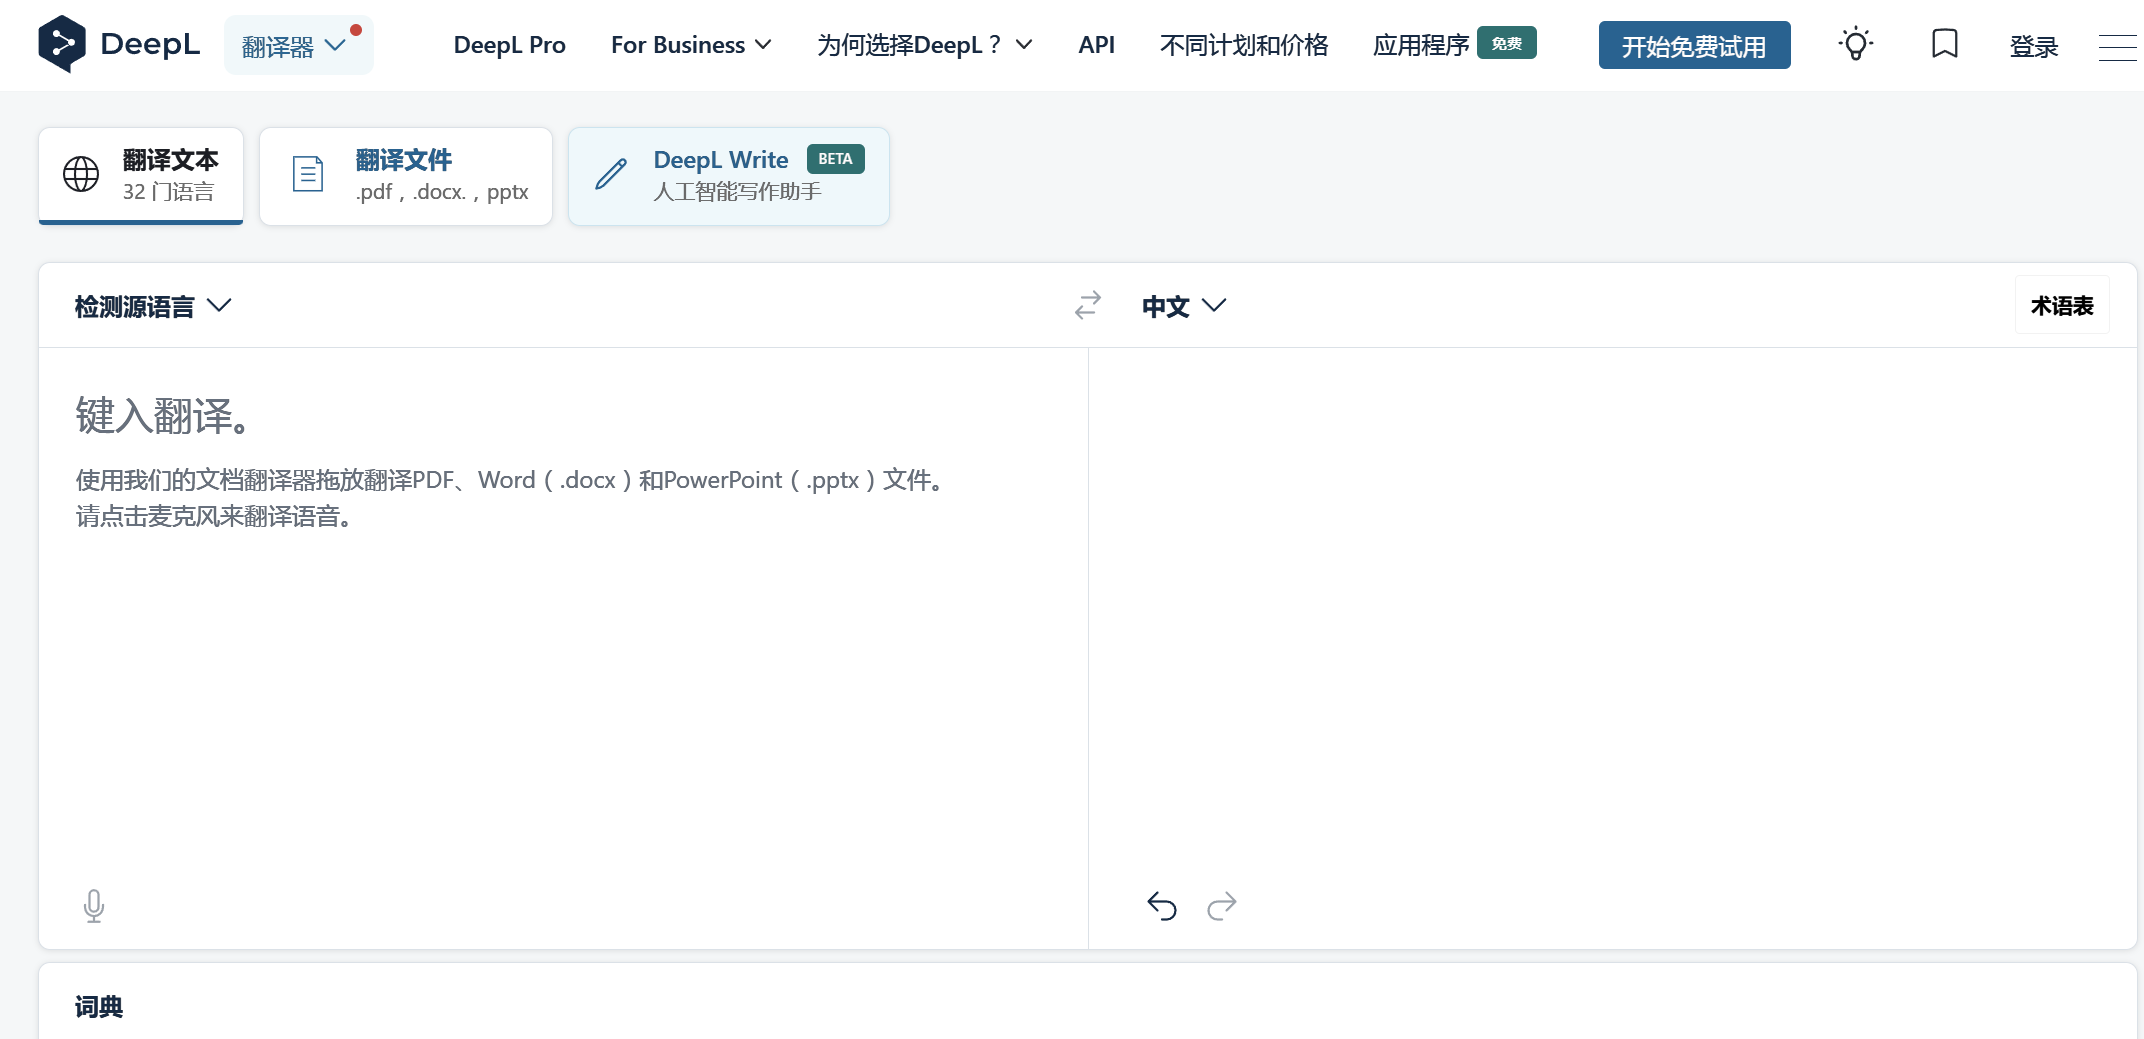Click the lightbulb icon in the header

coord(1856,44)
